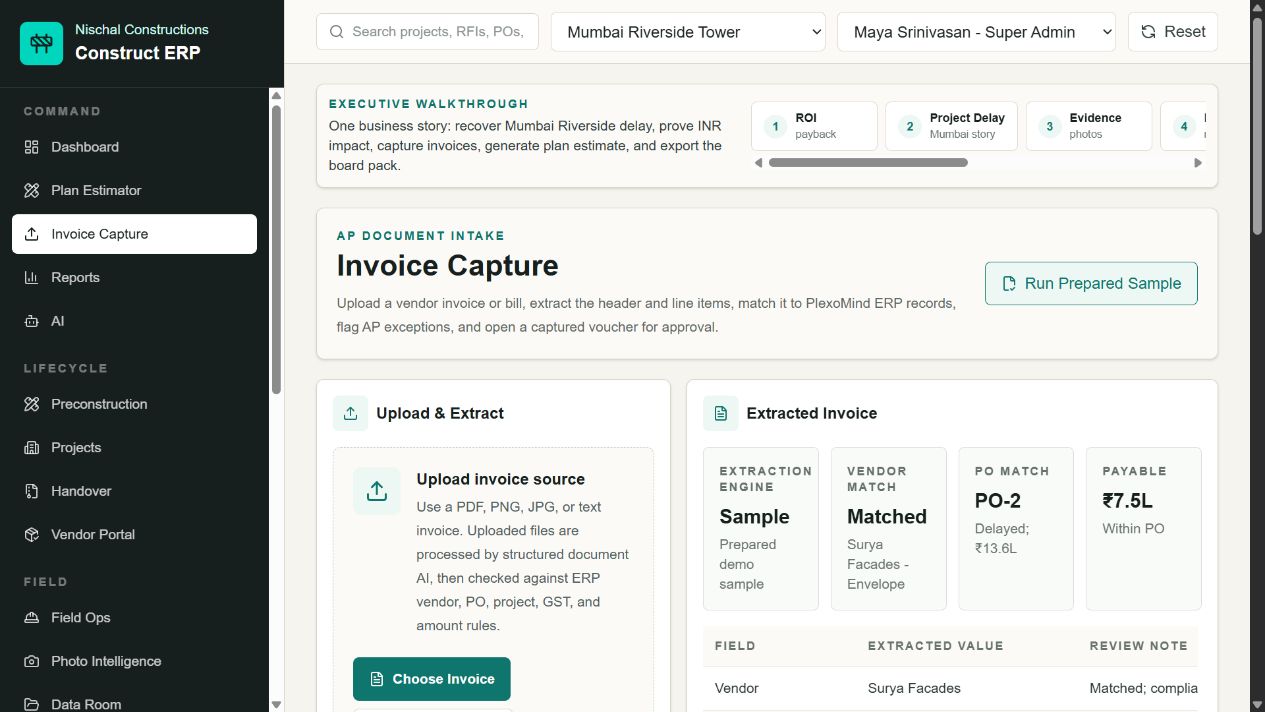
Task: Open the Dashboard menu item
Action: (x=134, y=147)
